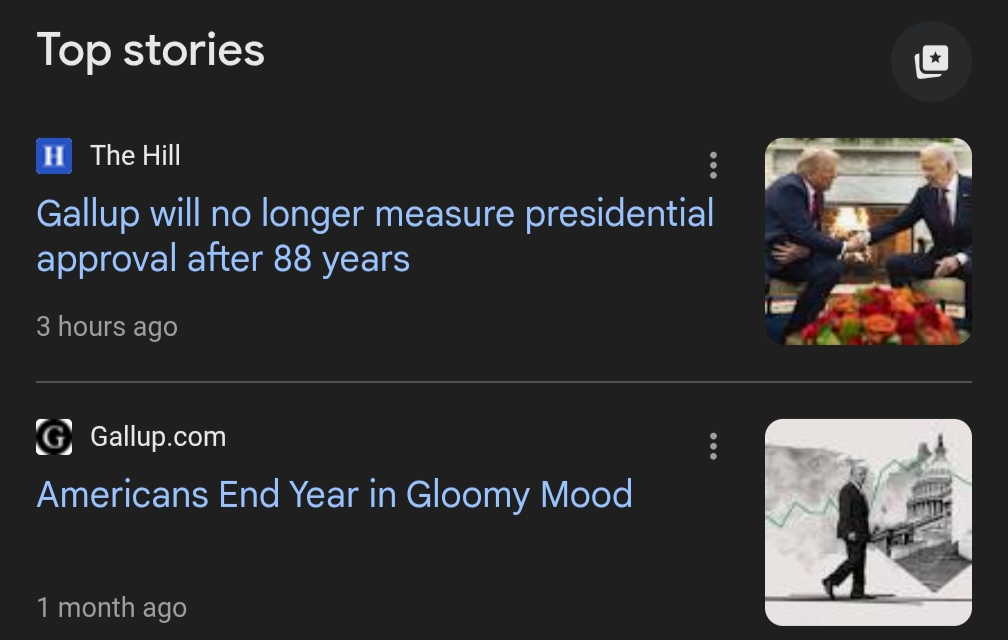
Task: Click the '1 month ago' timestamp
Action: [x=112, y=608]
